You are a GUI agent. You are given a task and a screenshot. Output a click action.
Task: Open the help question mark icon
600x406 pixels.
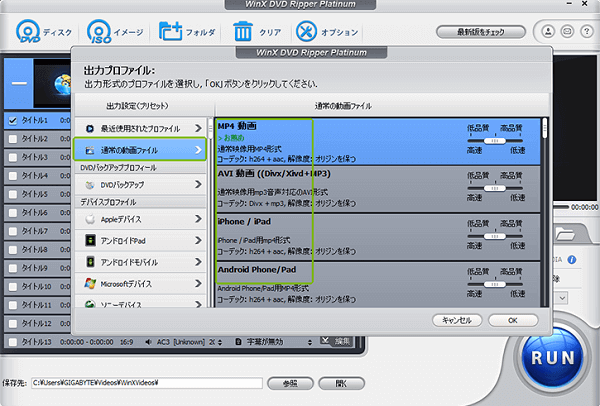click(587, 31)
